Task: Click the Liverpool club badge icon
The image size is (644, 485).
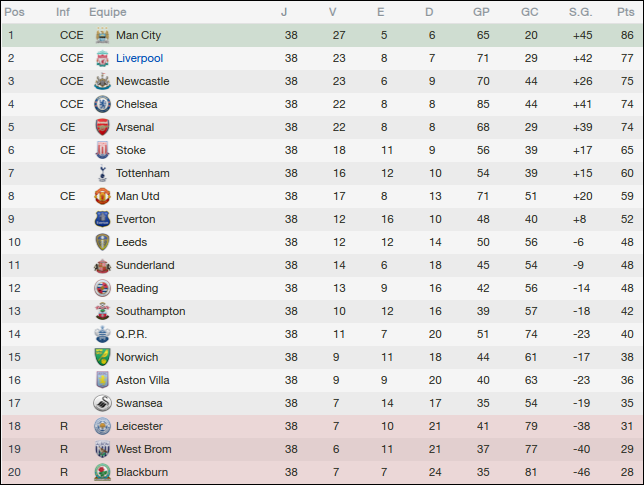Action: click(102, 58)
